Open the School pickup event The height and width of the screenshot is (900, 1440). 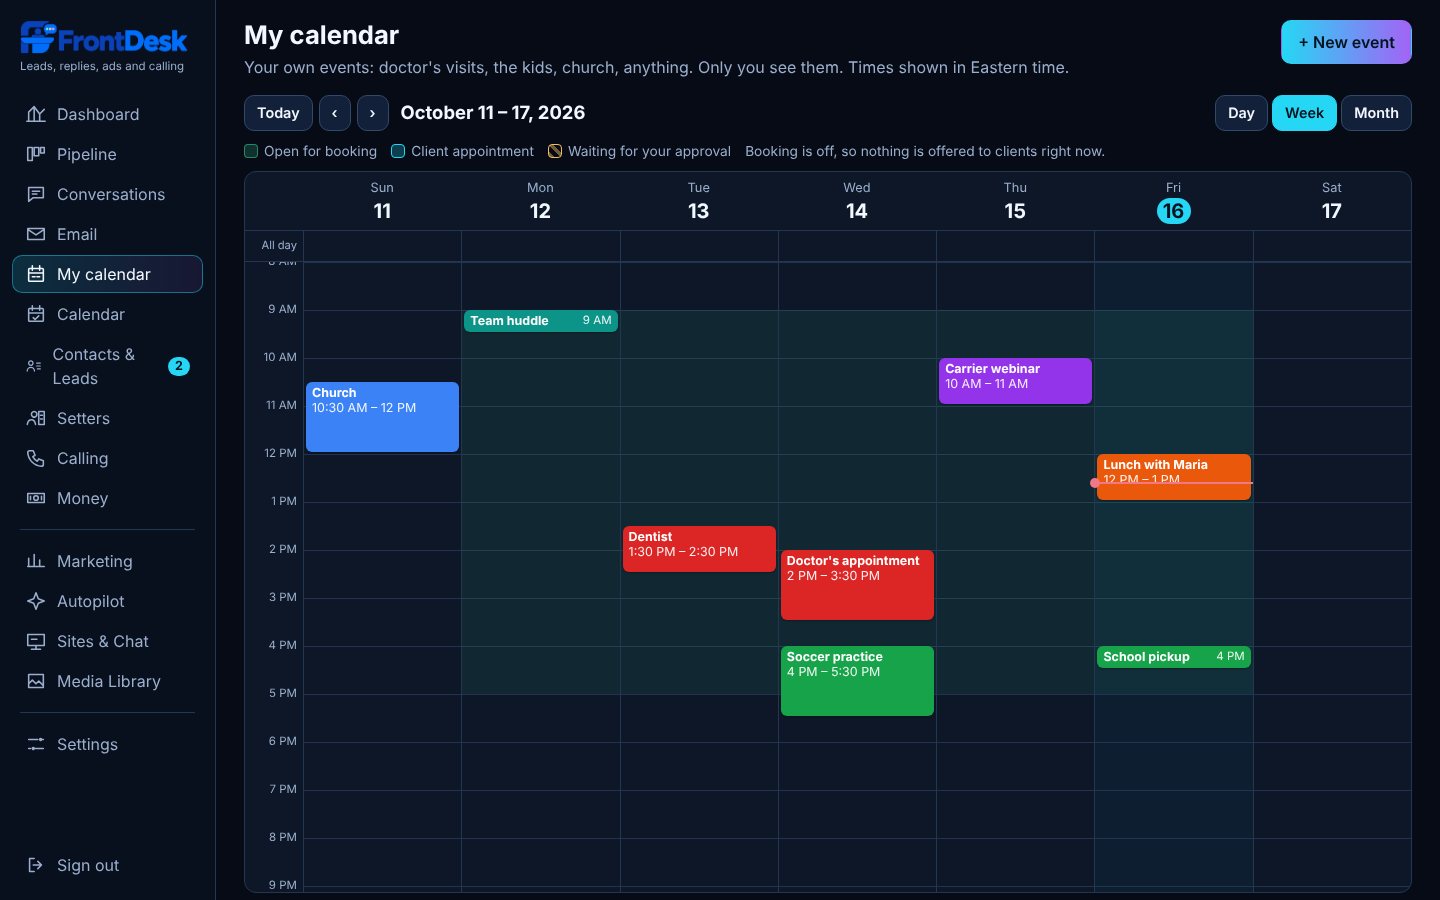coord(1174,657)
